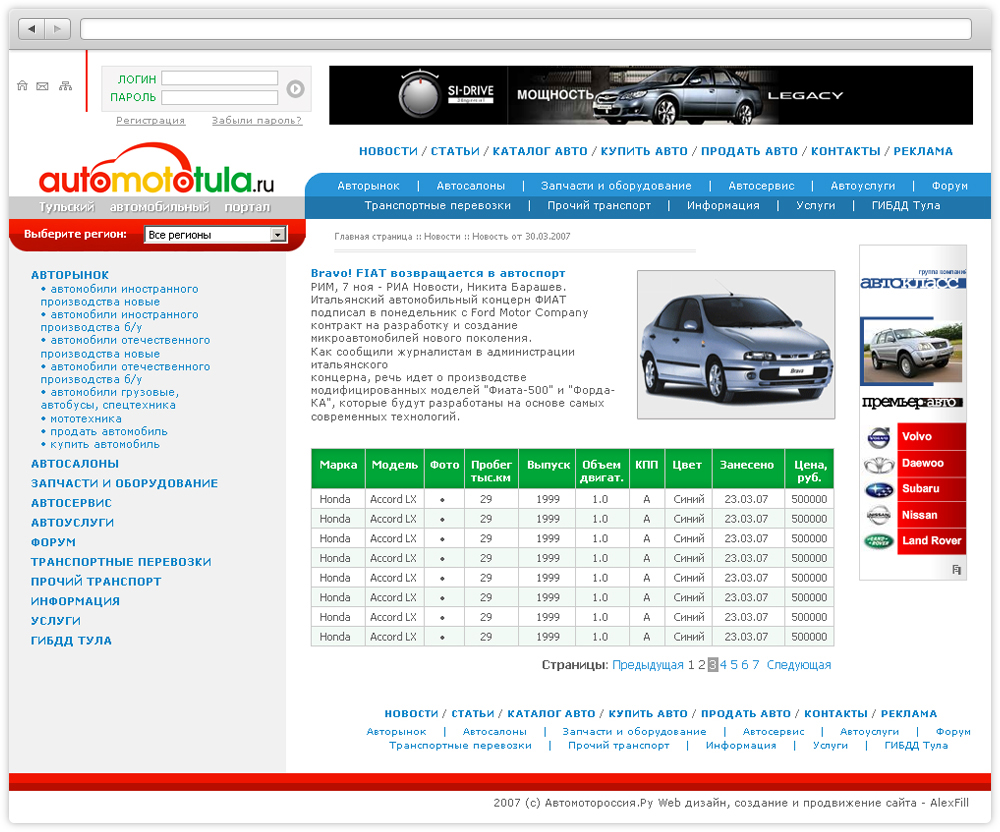This screenshot has width=1000, height=832.
Task: Click the Забыли пароль? link
Action: click(x=256, y=120)
